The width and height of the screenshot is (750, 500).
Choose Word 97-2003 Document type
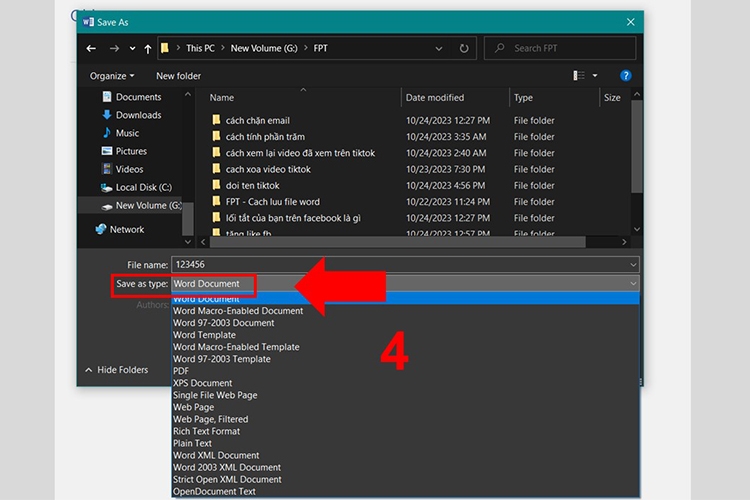[405, 323]
